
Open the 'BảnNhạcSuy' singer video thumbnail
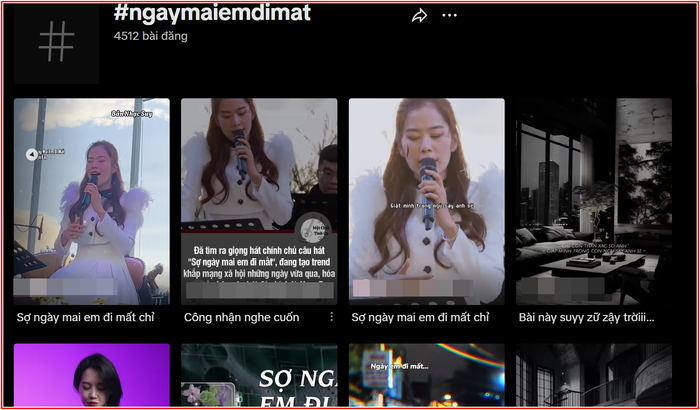pyautogui.click(x=92, y=201)
